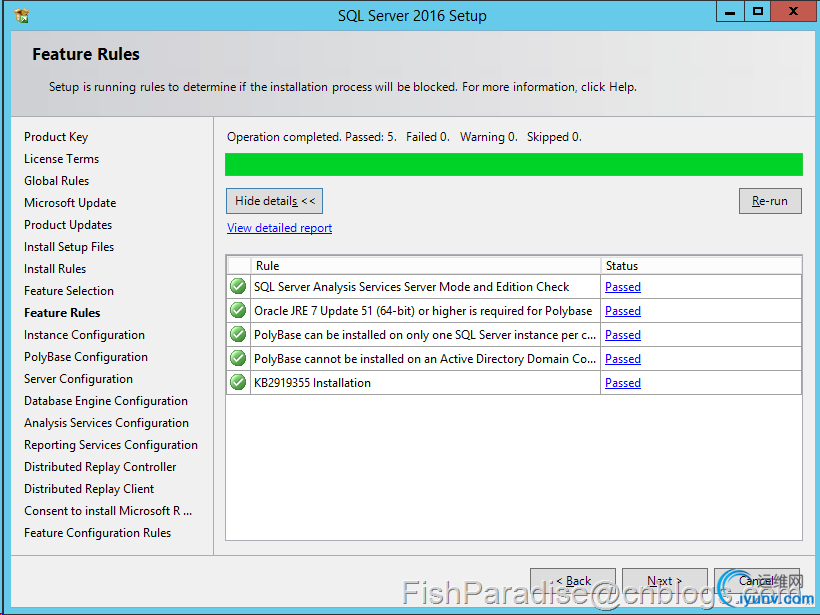Minimize the SQL Server 2016 Setup window
Image resolution: width=820 pixels, height=615 pixels.
[x=730, y=12]
